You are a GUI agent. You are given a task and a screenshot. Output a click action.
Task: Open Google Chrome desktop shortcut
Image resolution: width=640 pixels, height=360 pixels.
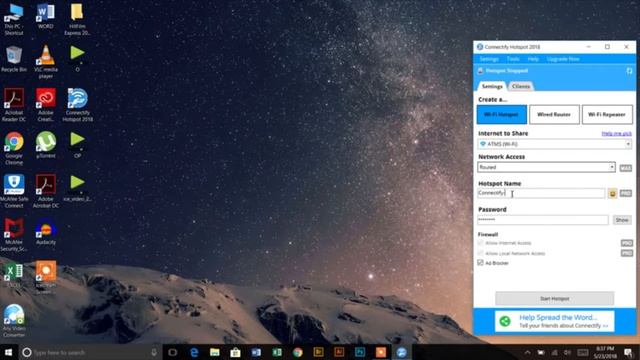(x=14, y=148)
